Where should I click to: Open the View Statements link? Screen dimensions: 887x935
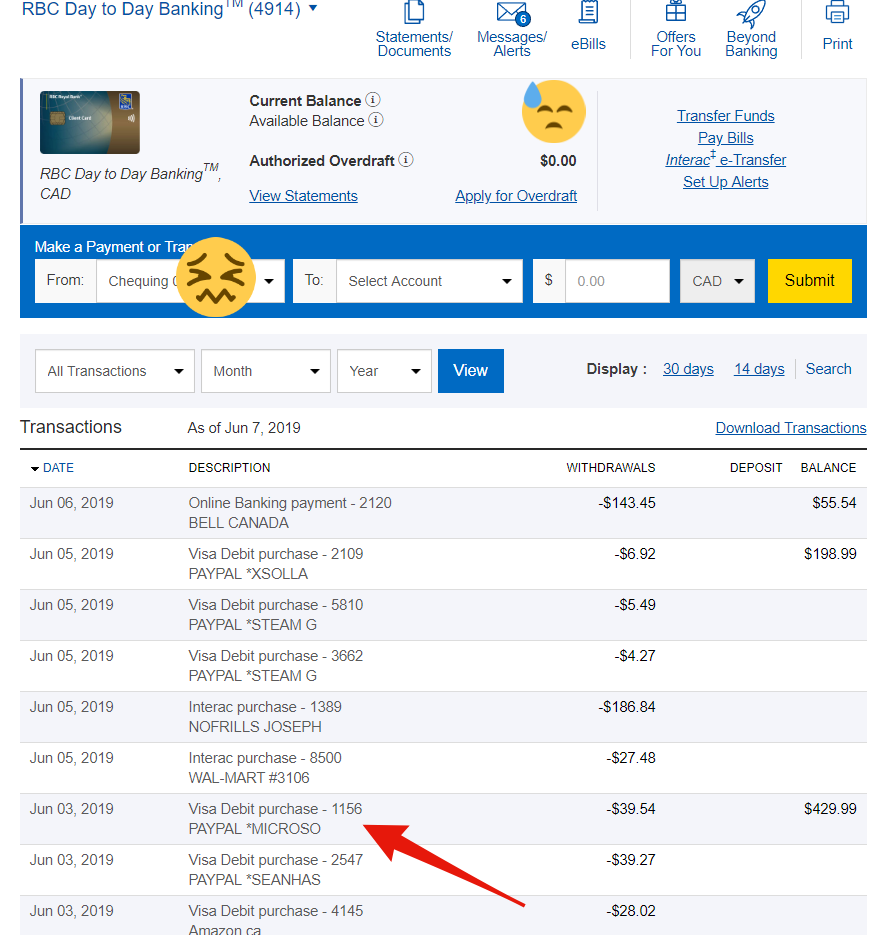click(x=303, y=196)
